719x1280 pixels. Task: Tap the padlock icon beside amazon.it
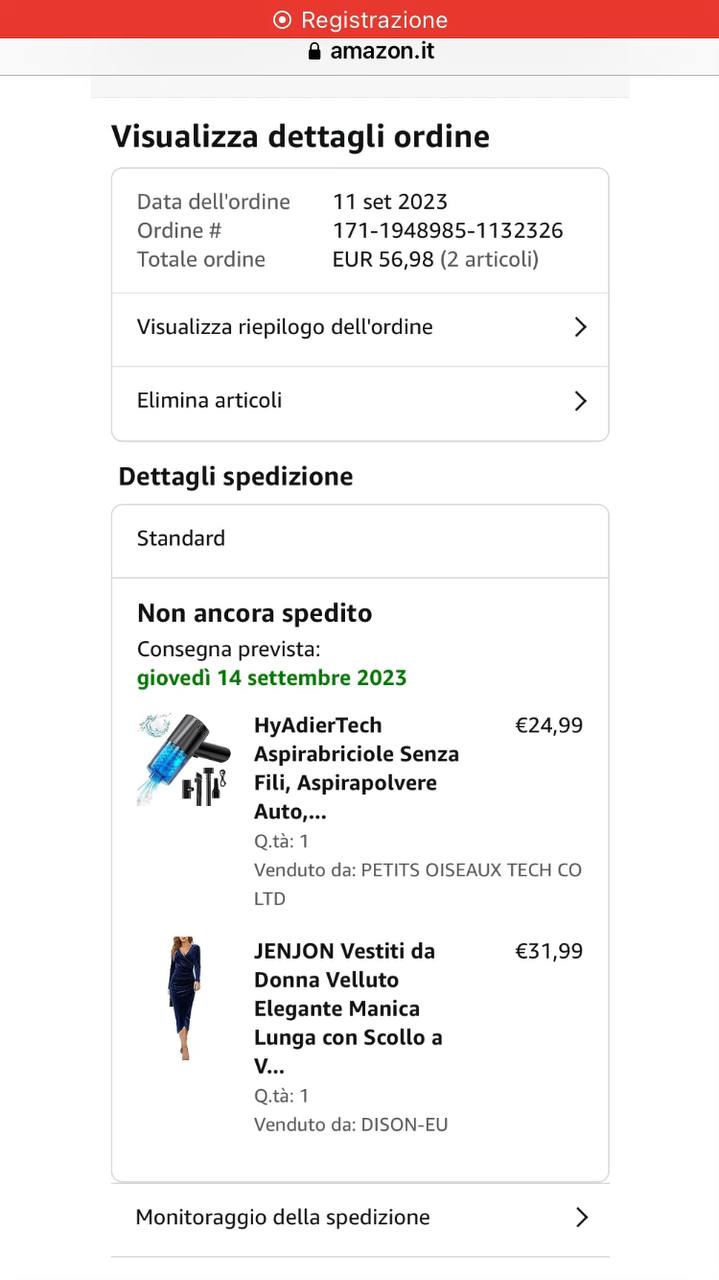pos(315,51)
